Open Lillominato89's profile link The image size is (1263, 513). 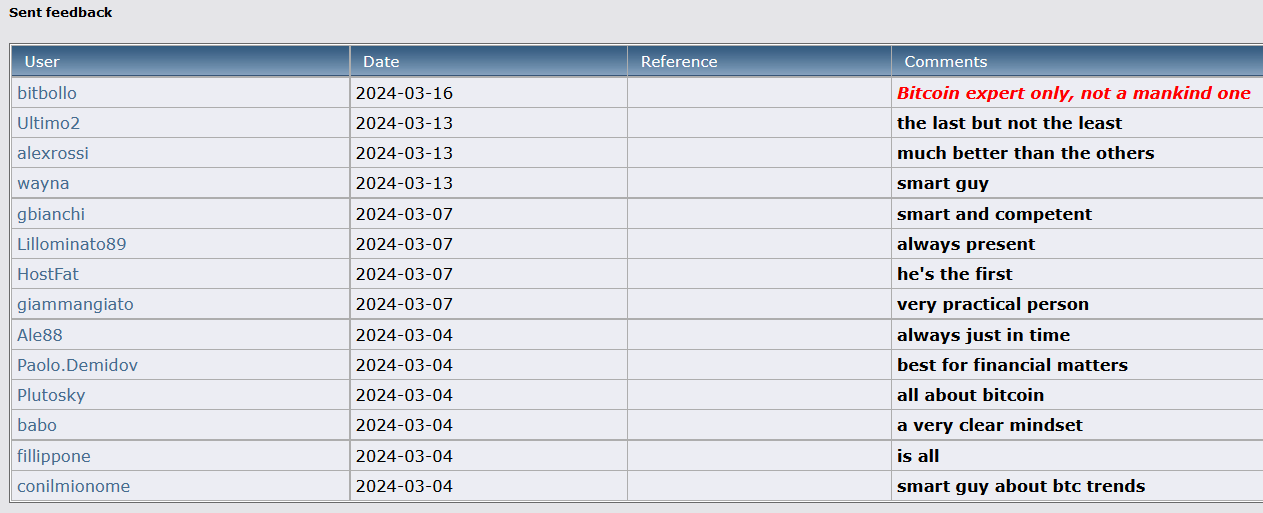[72, 244]
